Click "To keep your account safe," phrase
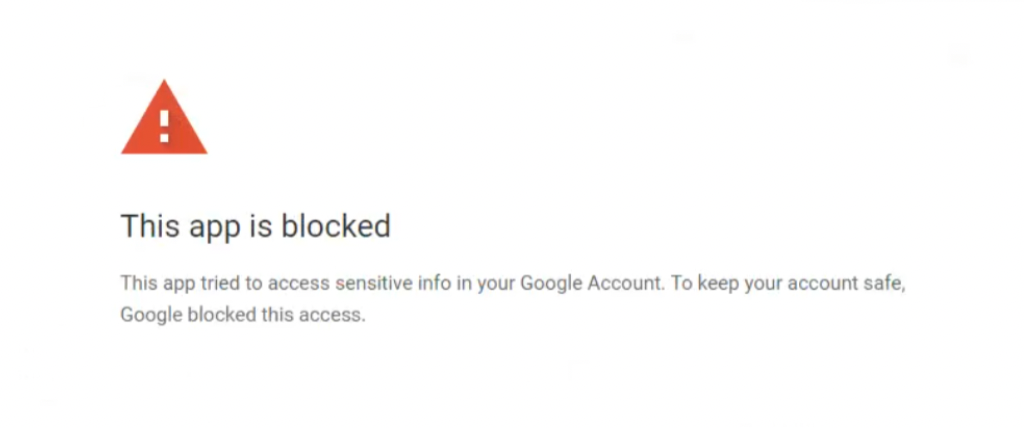 click(788, 284)
